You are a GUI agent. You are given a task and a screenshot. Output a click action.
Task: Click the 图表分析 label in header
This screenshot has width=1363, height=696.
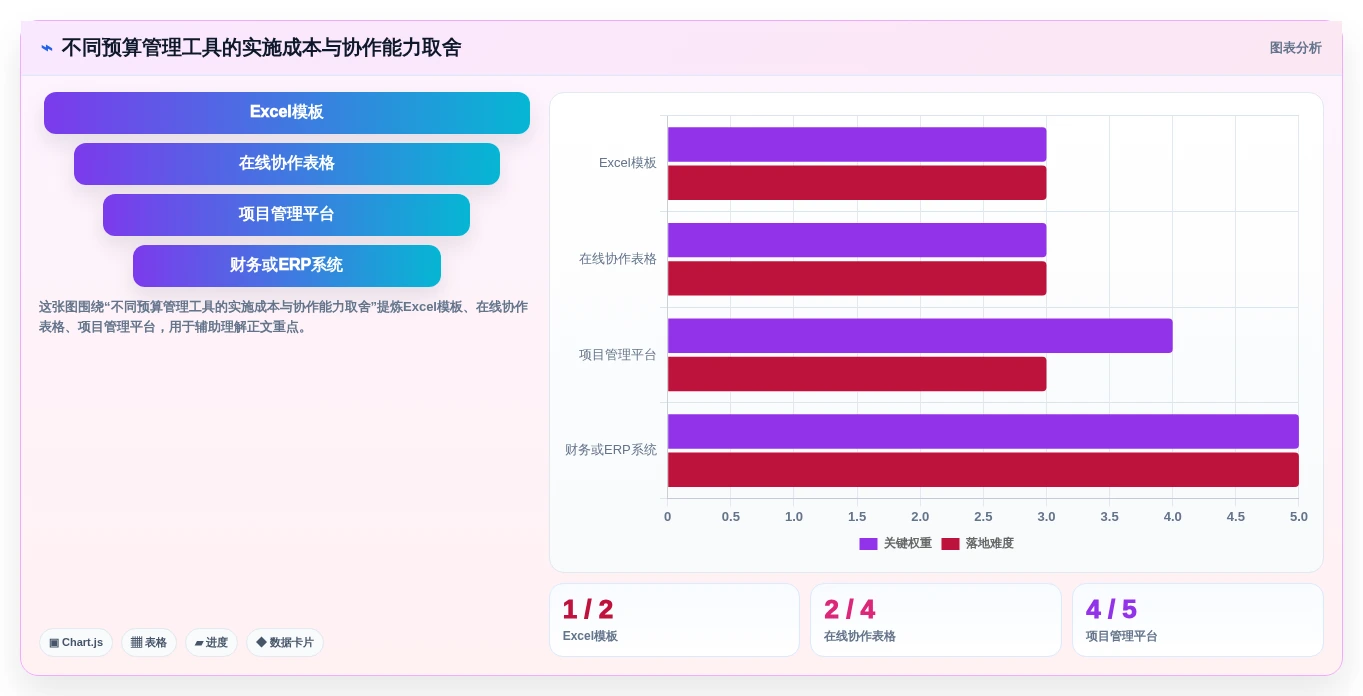[x=1295, y=48]
